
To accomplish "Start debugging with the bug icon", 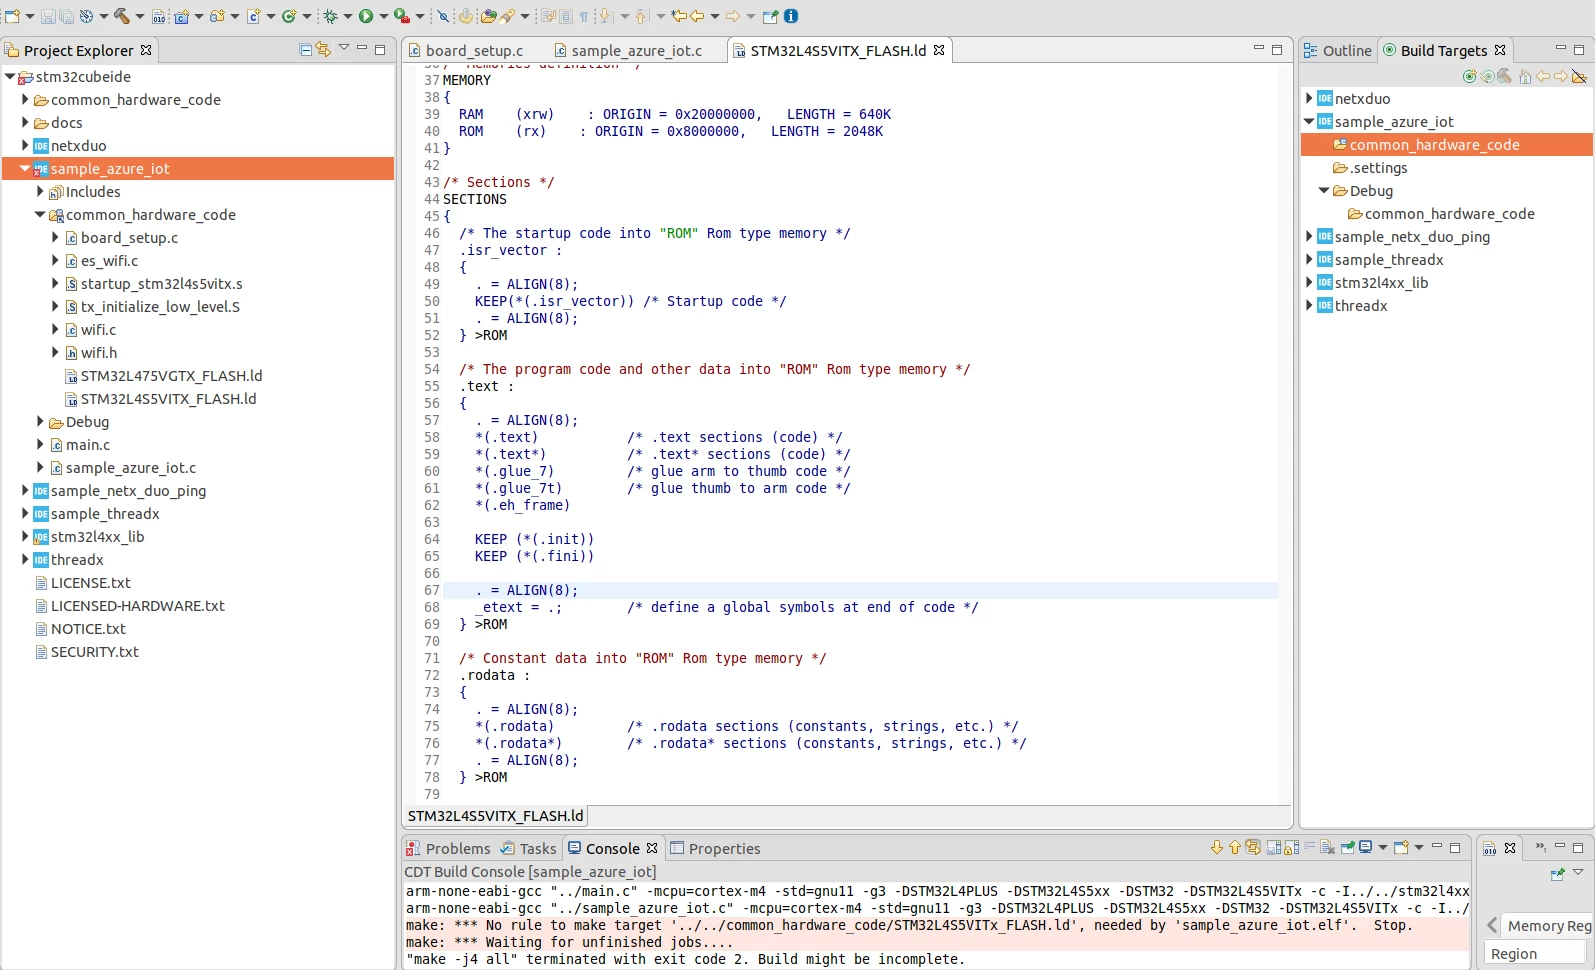I will pos(330,16).
